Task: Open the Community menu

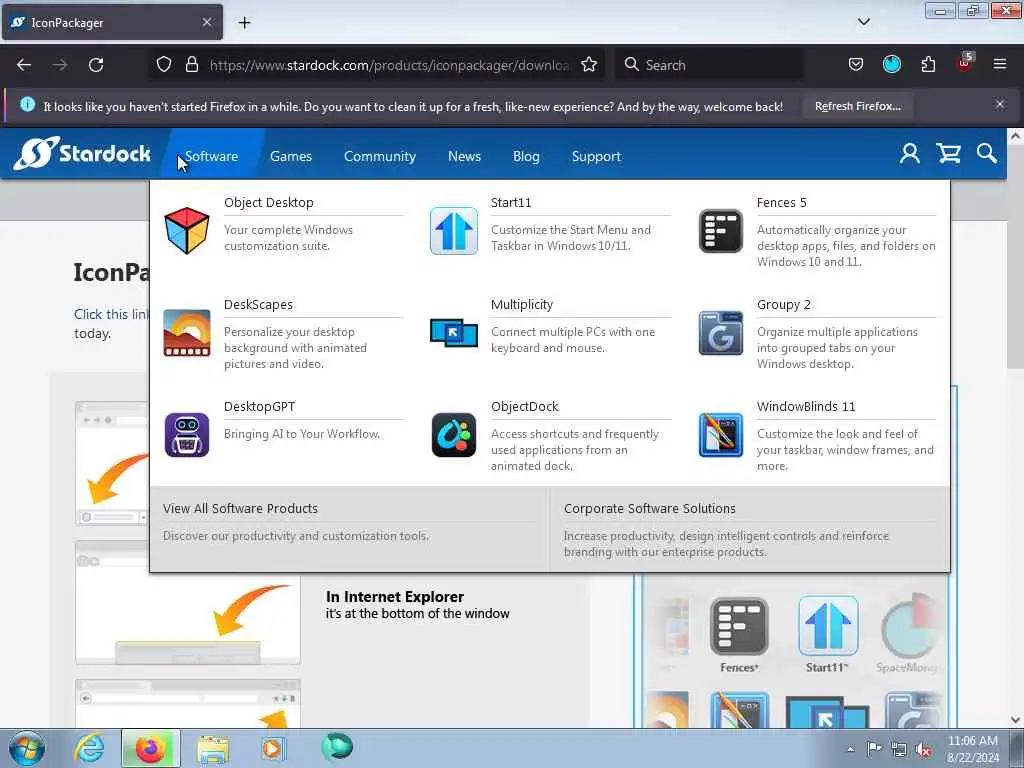Action: [x=379, y=157]
